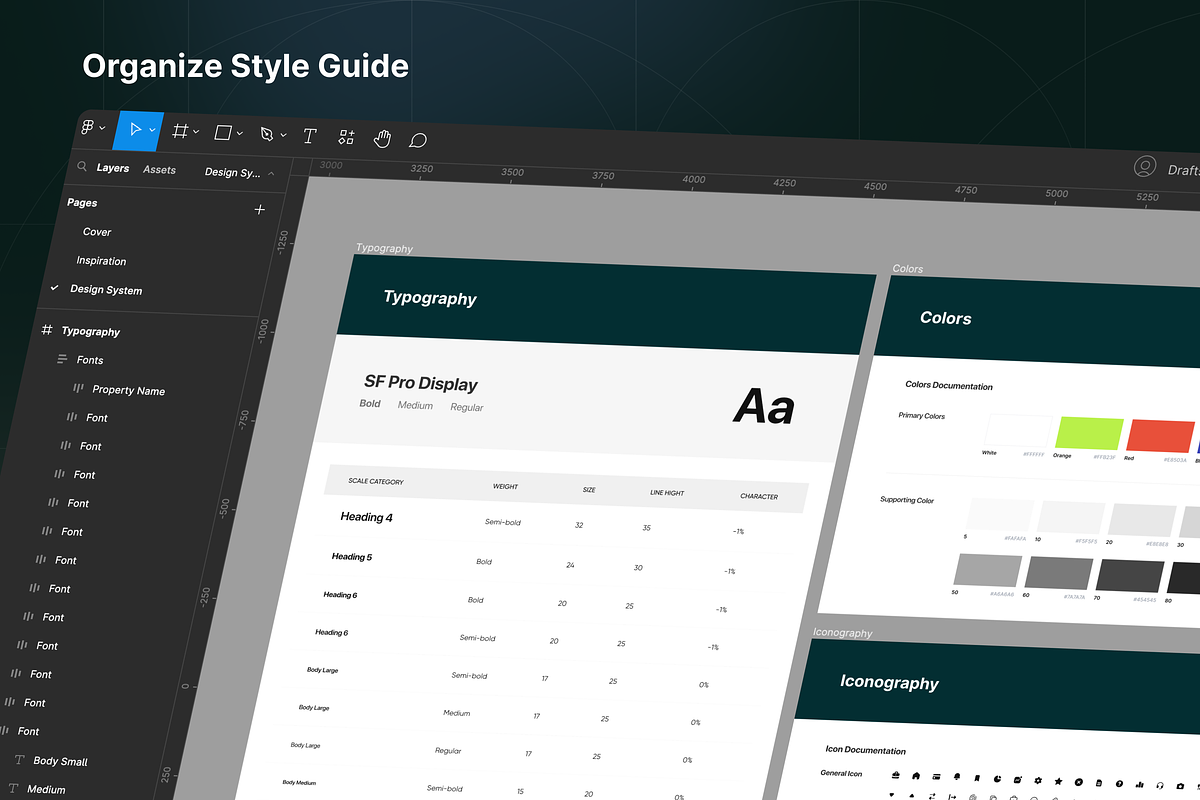This screenshot has height=800, width=1200.
Task: Select supporting color swatch 10
Action: pos(1071,518)
